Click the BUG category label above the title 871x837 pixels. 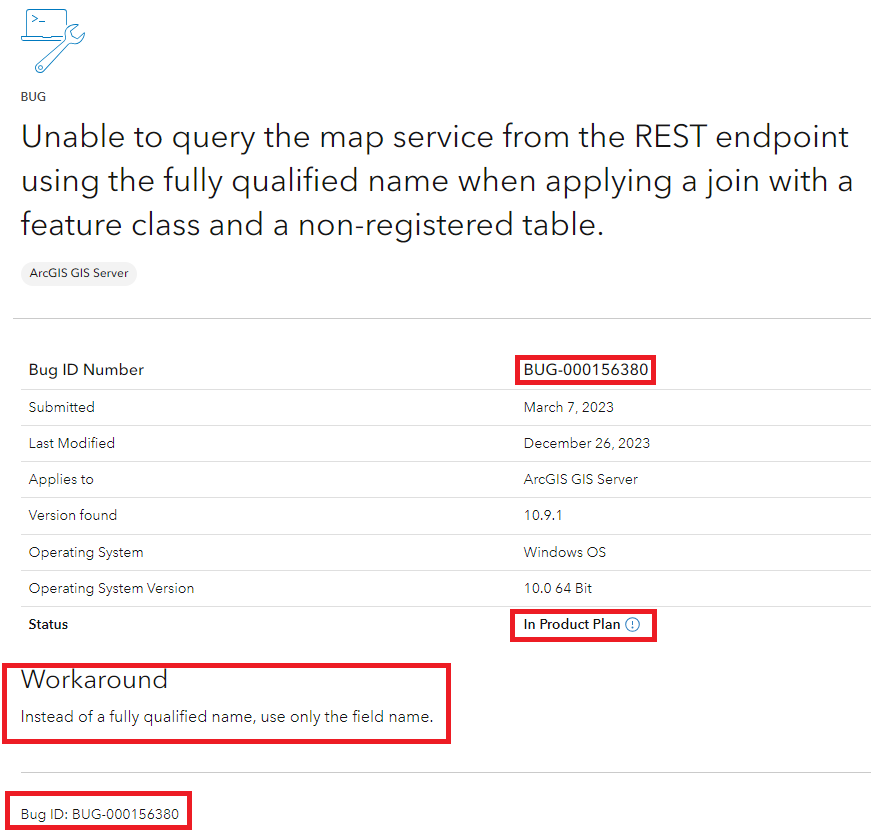click(33, 97)
